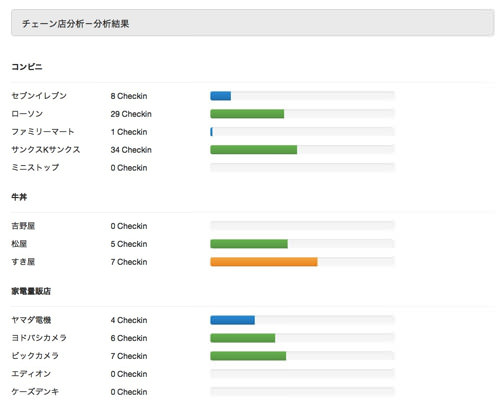Click the 34 Checkin count text
The width and height of the screenshot is (500, 406).
click(131, 150)
